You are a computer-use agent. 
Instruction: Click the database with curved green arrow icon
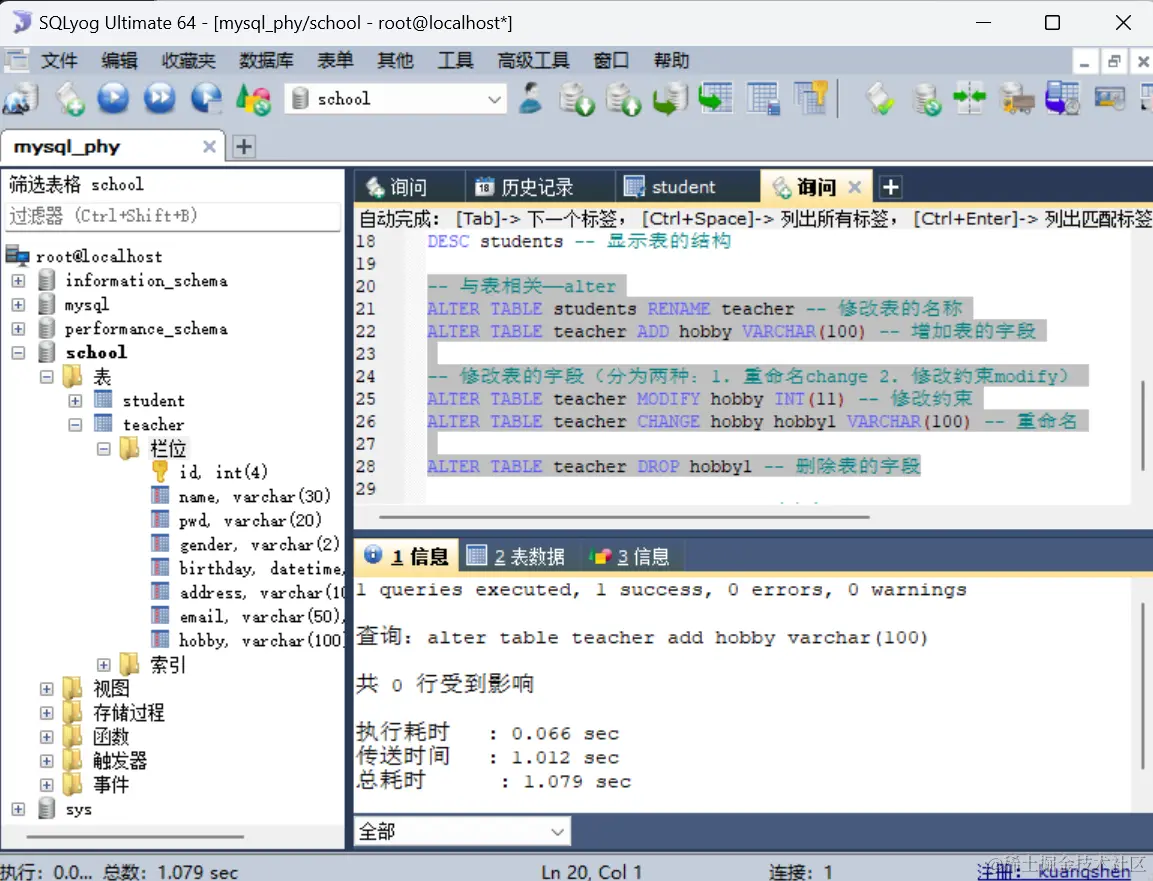tap(670, 99)
